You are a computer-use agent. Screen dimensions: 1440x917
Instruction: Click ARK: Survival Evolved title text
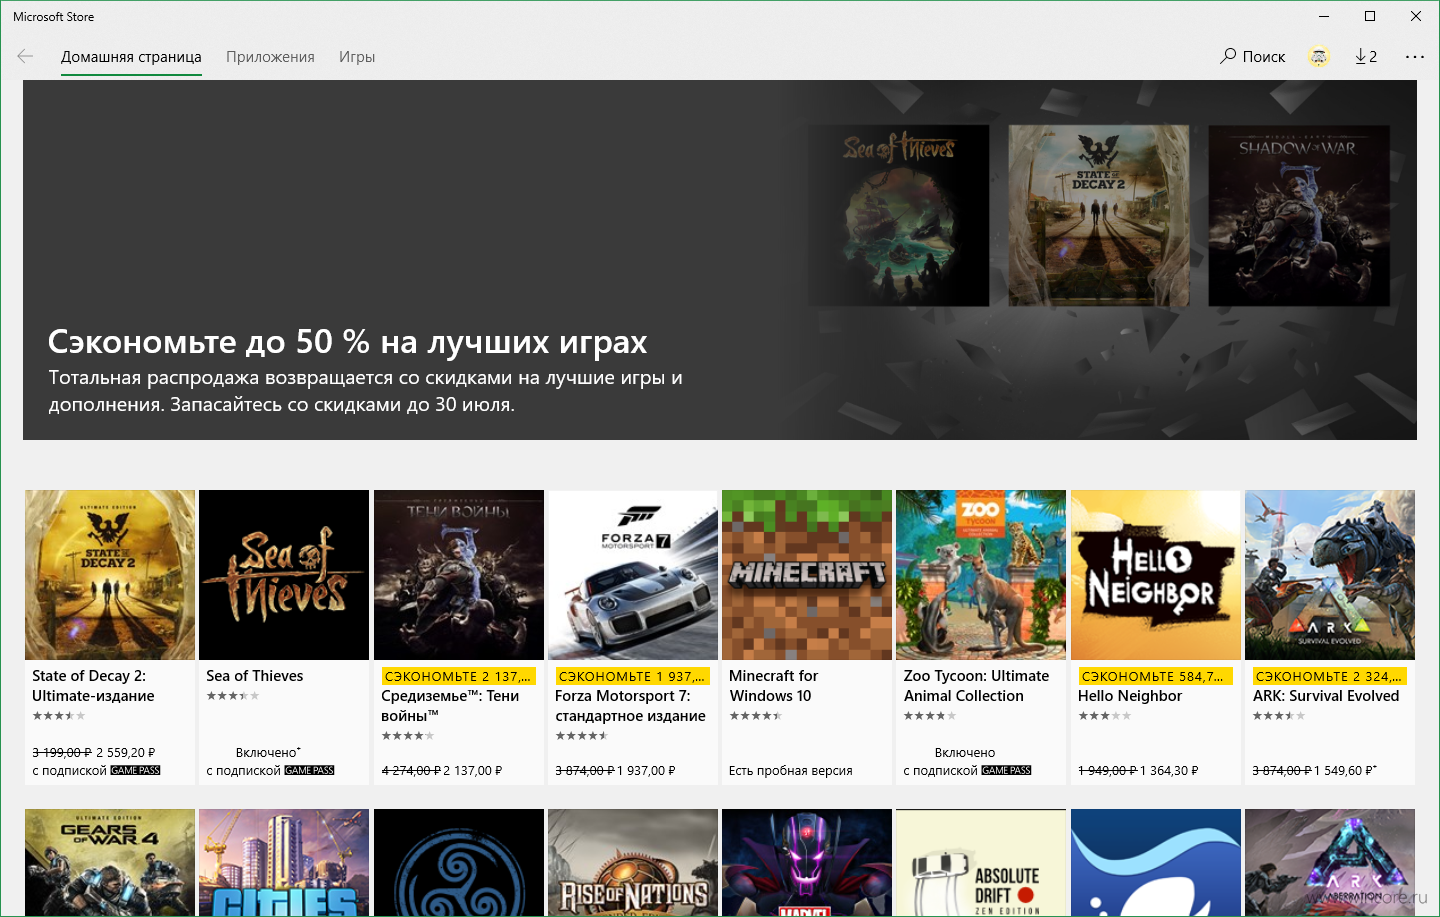pyautogui.click(x=1326, y=696)
